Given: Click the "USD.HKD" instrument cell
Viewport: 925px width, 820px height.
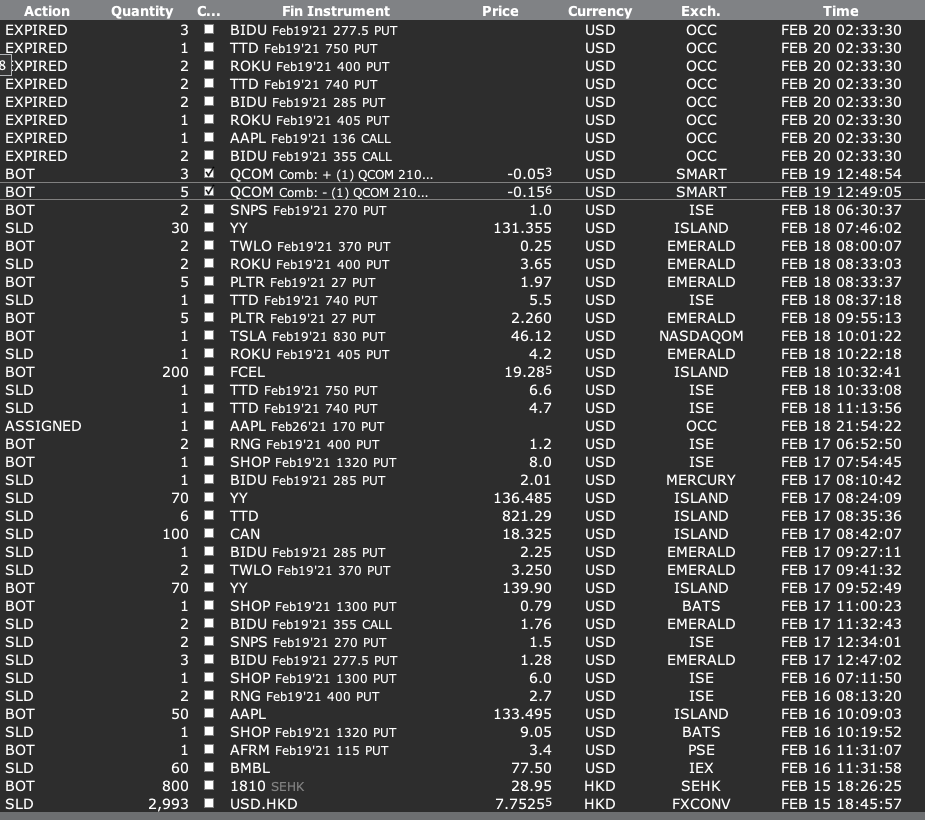Looking at the screenshot, I should coord(264,804).
